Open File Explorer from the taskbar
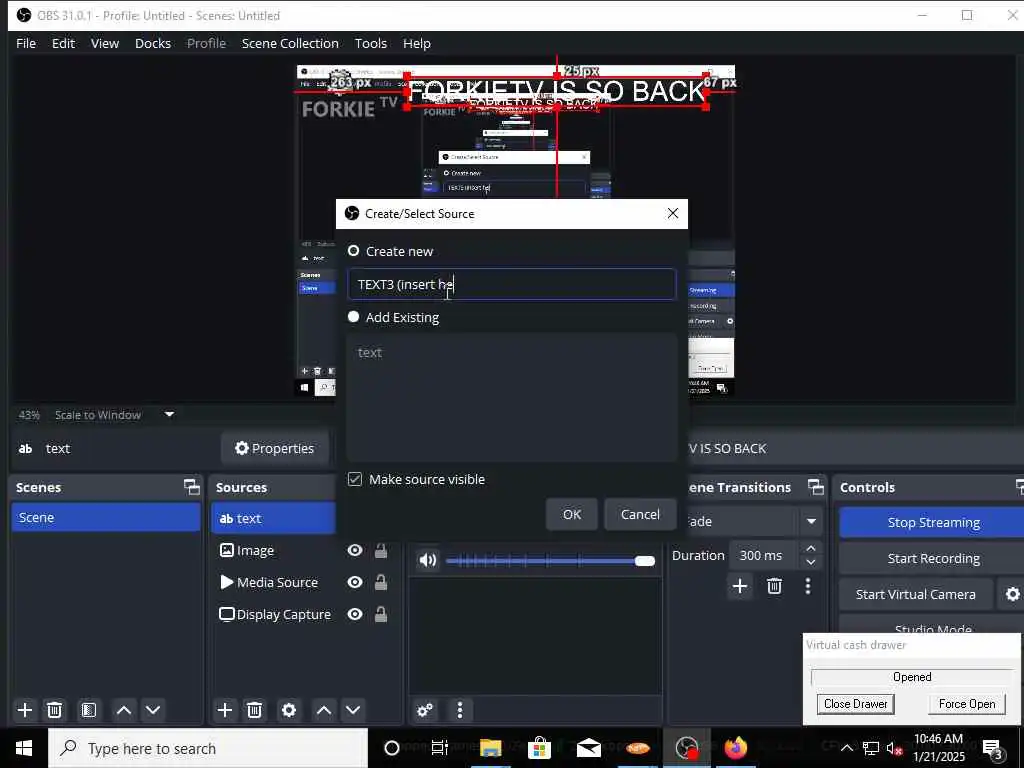This screenshot has width=1024, height=768. click(x=490, y=748)
